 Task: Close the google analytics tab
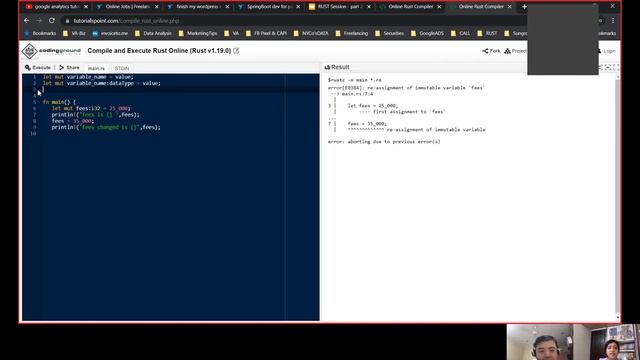[86, 7]
